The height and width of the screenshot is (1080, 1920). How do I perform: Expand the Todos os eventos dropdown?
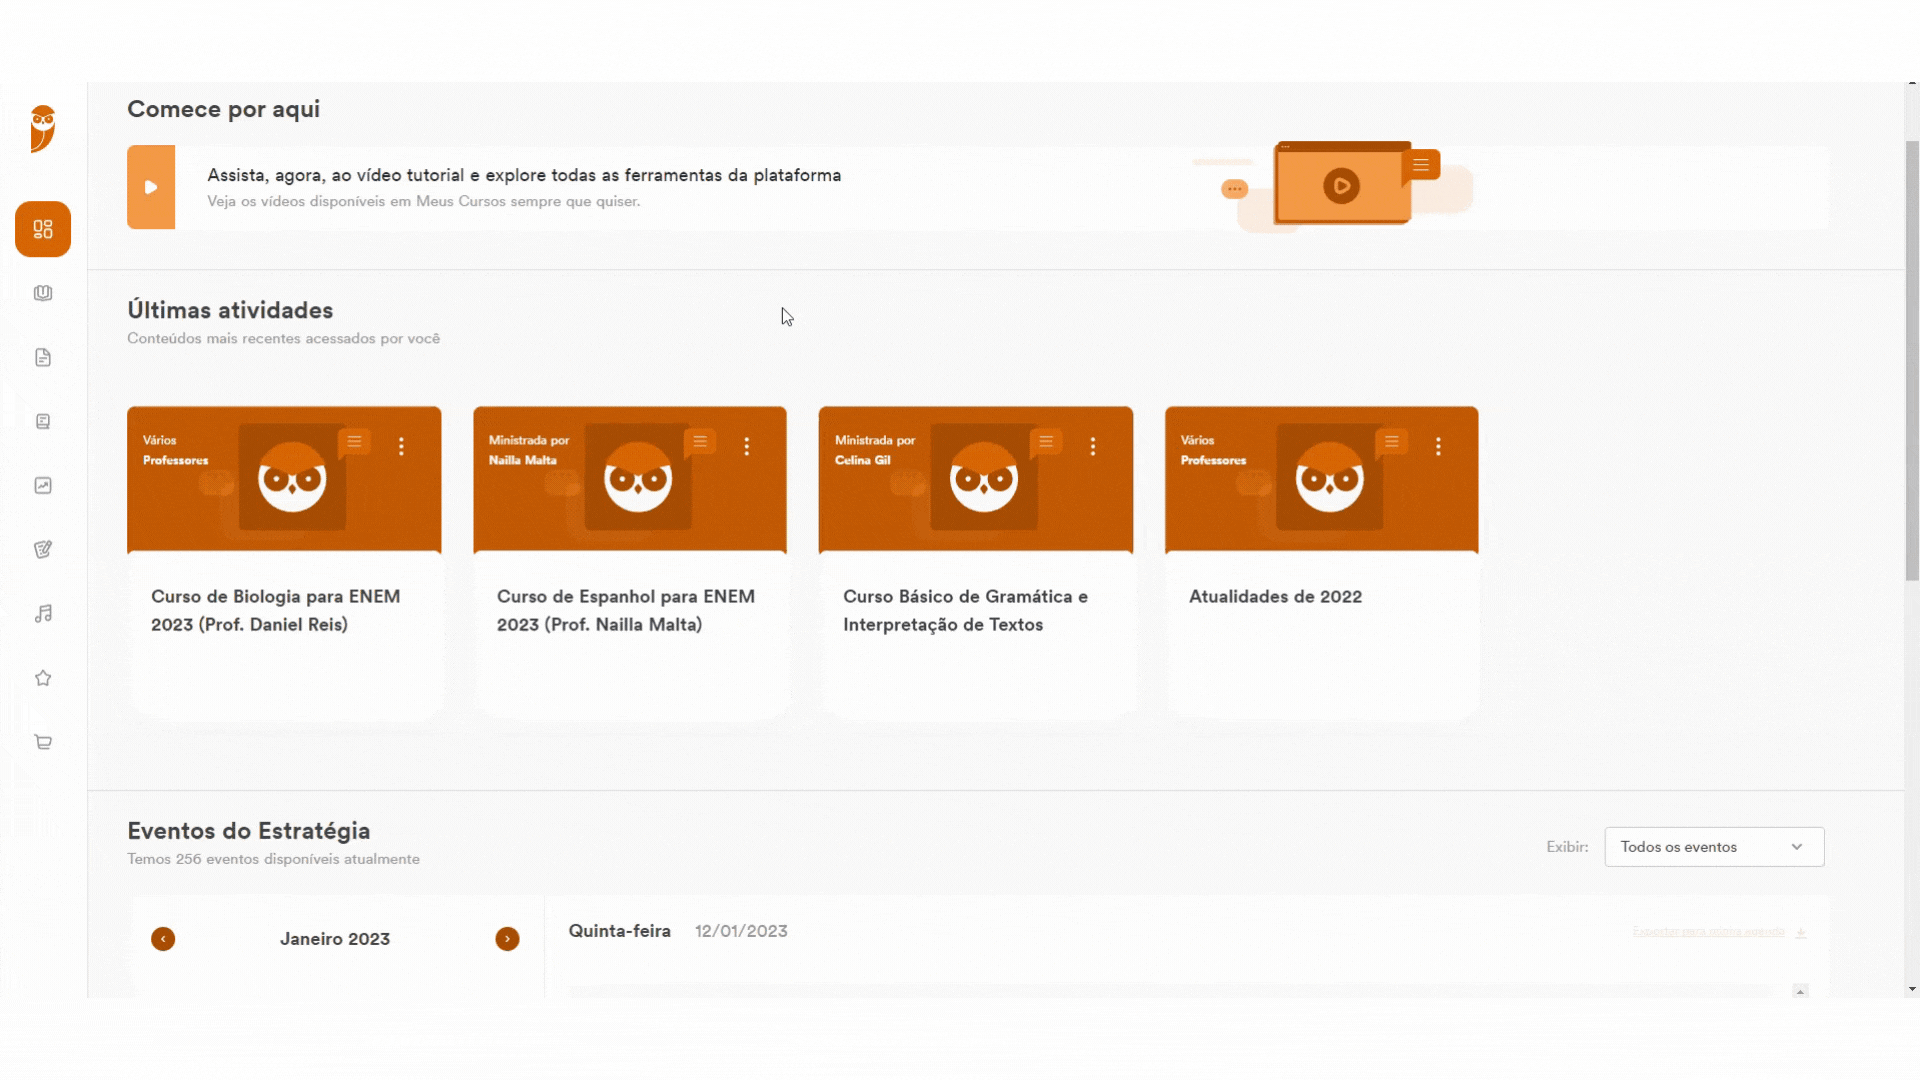[1714, 847]
